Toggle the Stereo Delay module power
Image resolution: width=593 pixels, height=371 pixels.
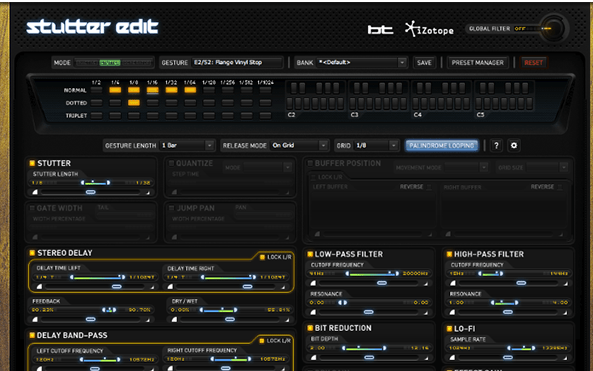[x=32, y=253]
